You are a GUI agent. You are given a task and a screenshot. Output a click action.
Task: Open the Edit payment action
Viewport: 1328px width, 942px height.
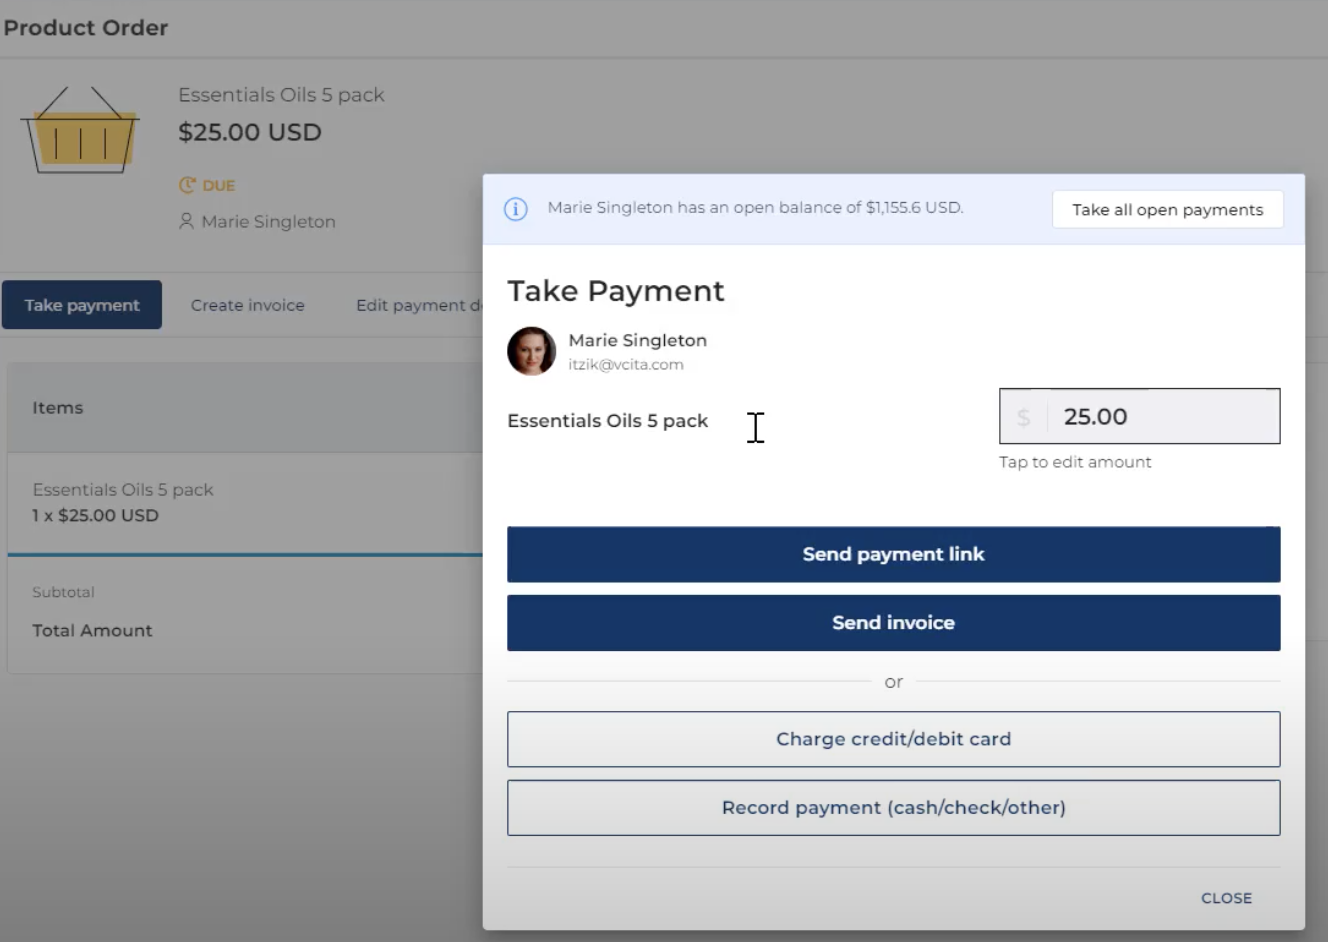(419, 305)
